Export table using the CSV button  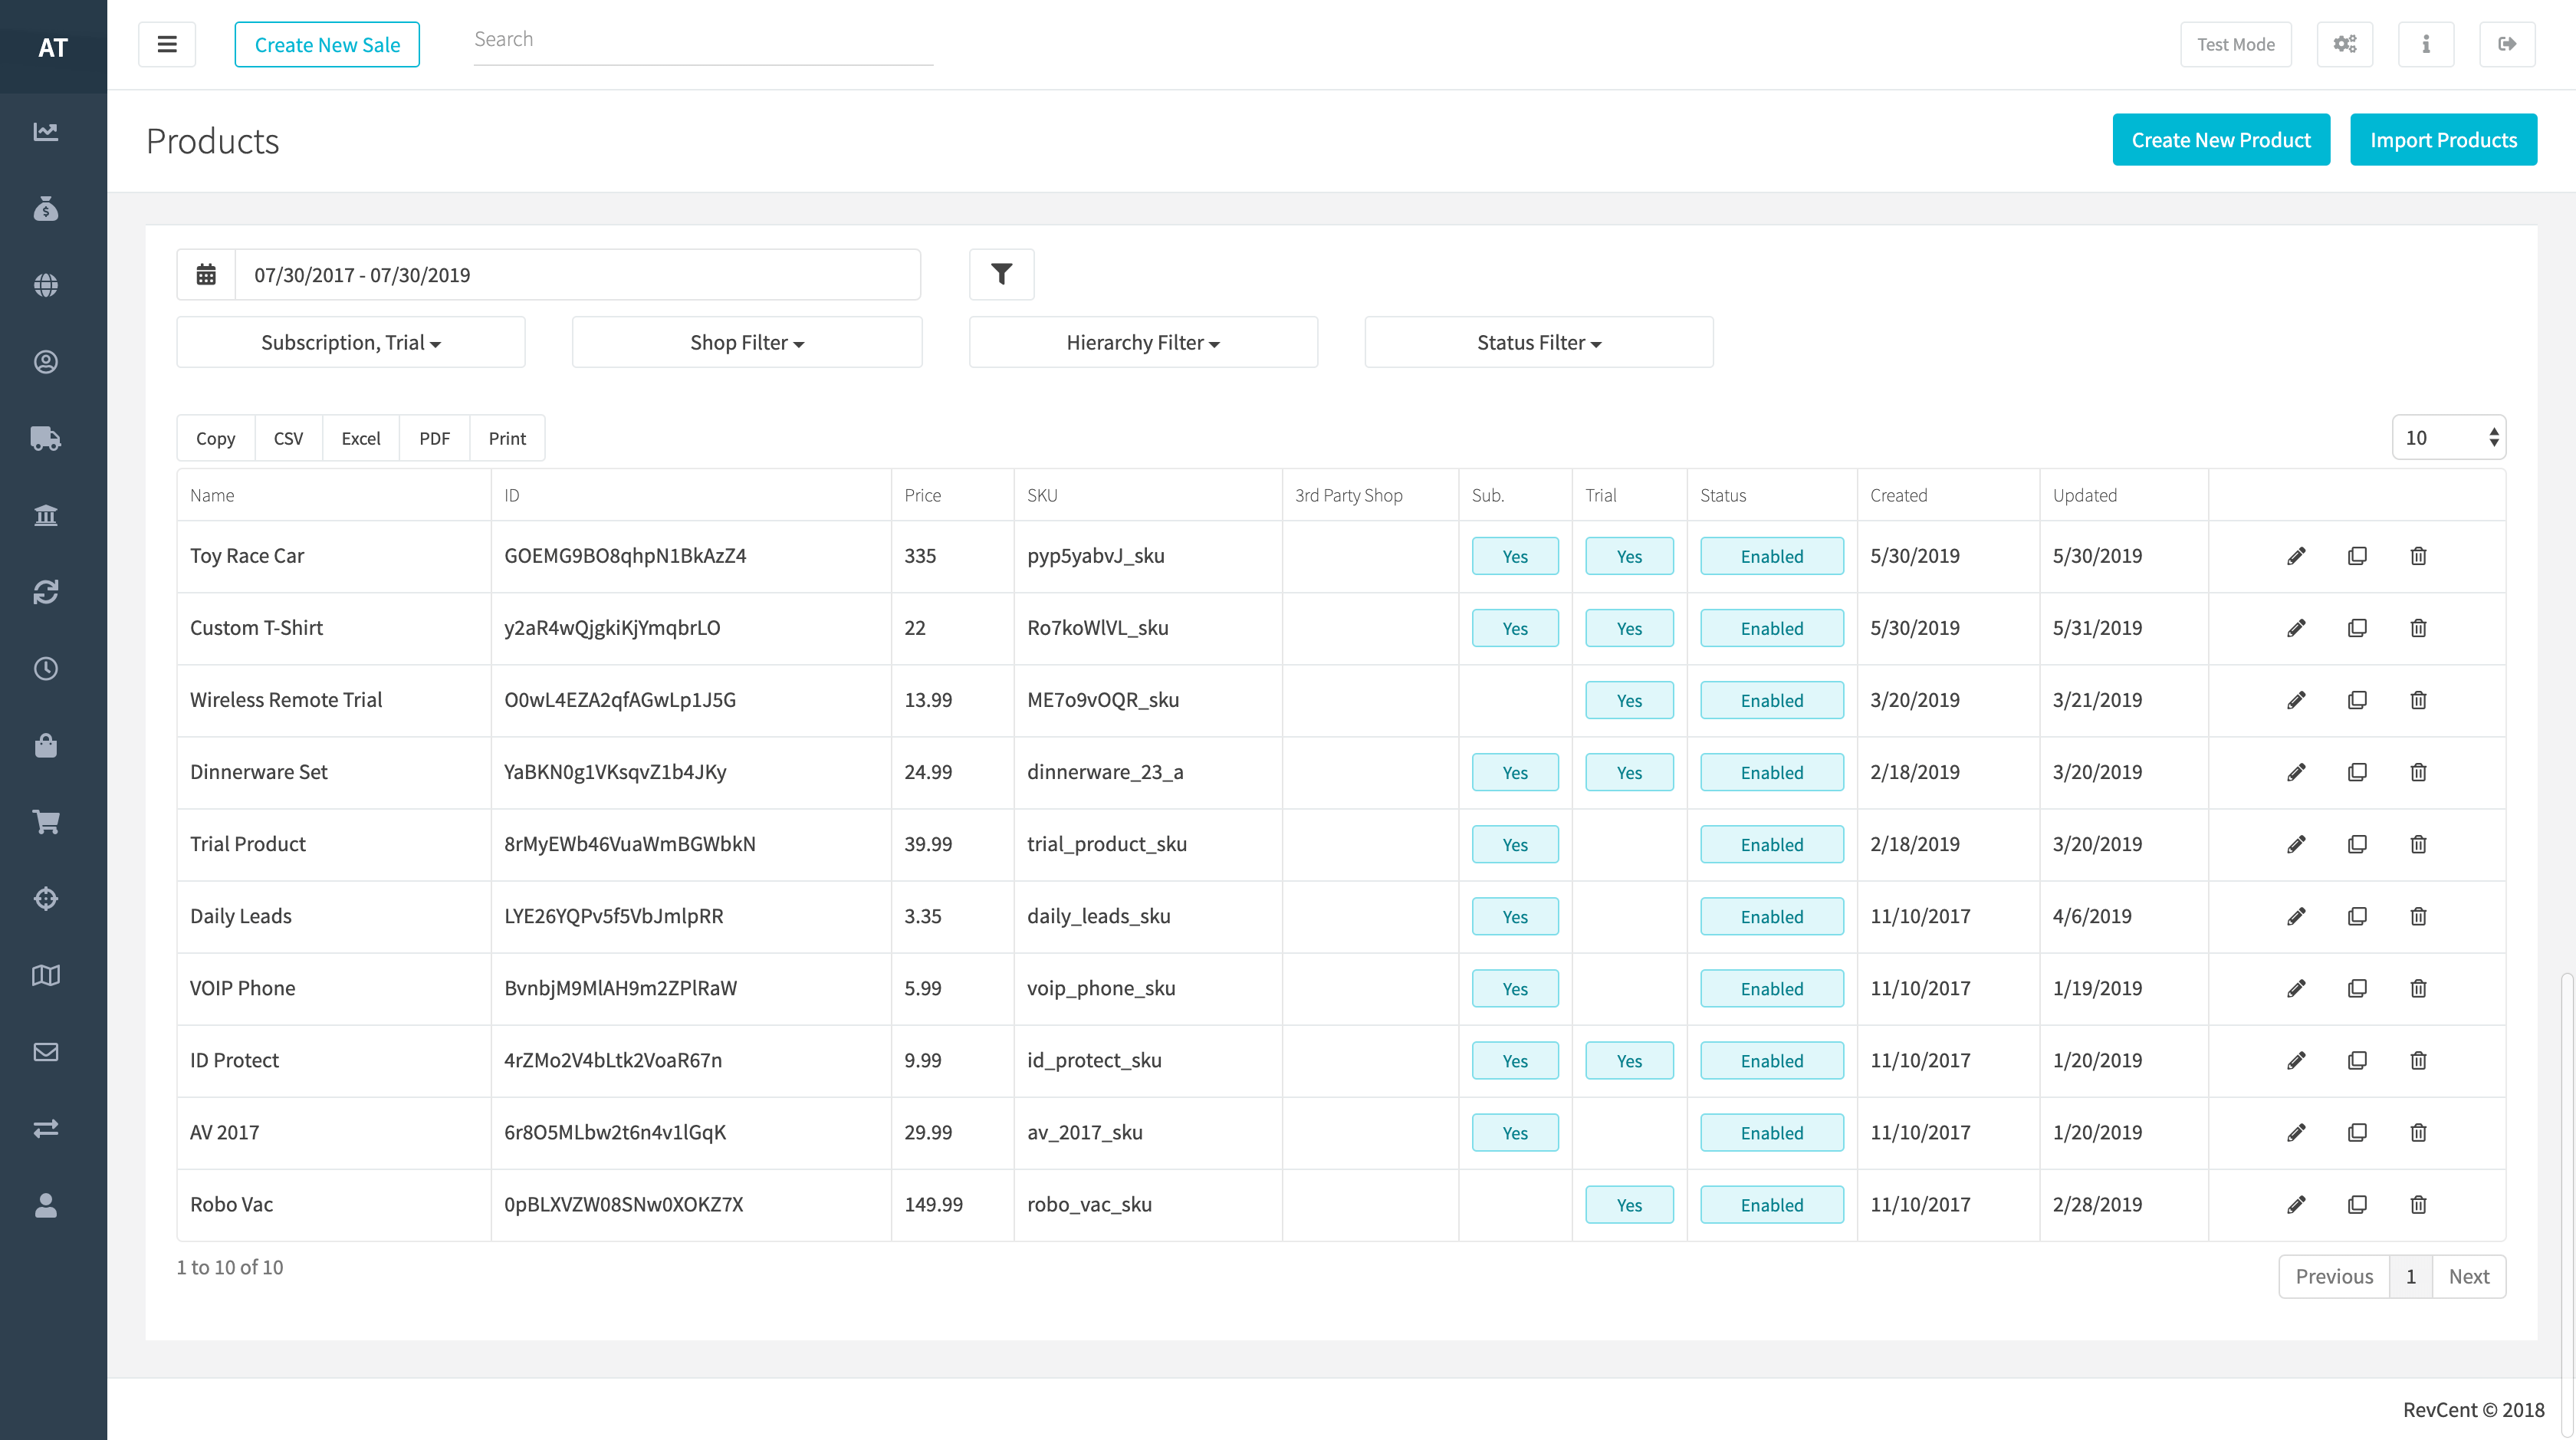click(x=288, y=438)
